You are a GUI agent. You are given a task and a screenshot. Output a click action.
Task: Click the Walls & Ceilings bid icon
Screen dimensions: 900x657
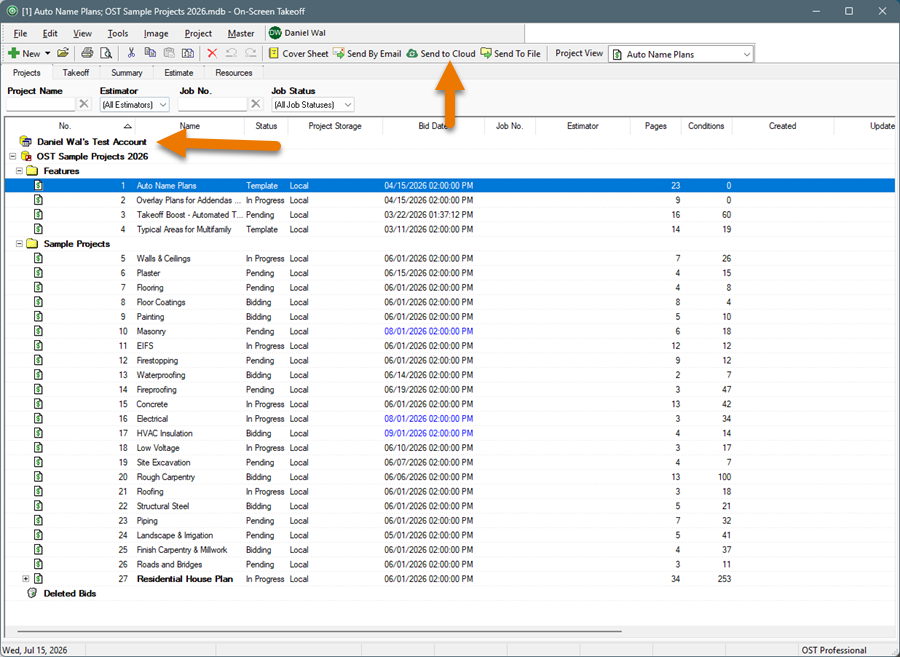(x=38, y=258)
